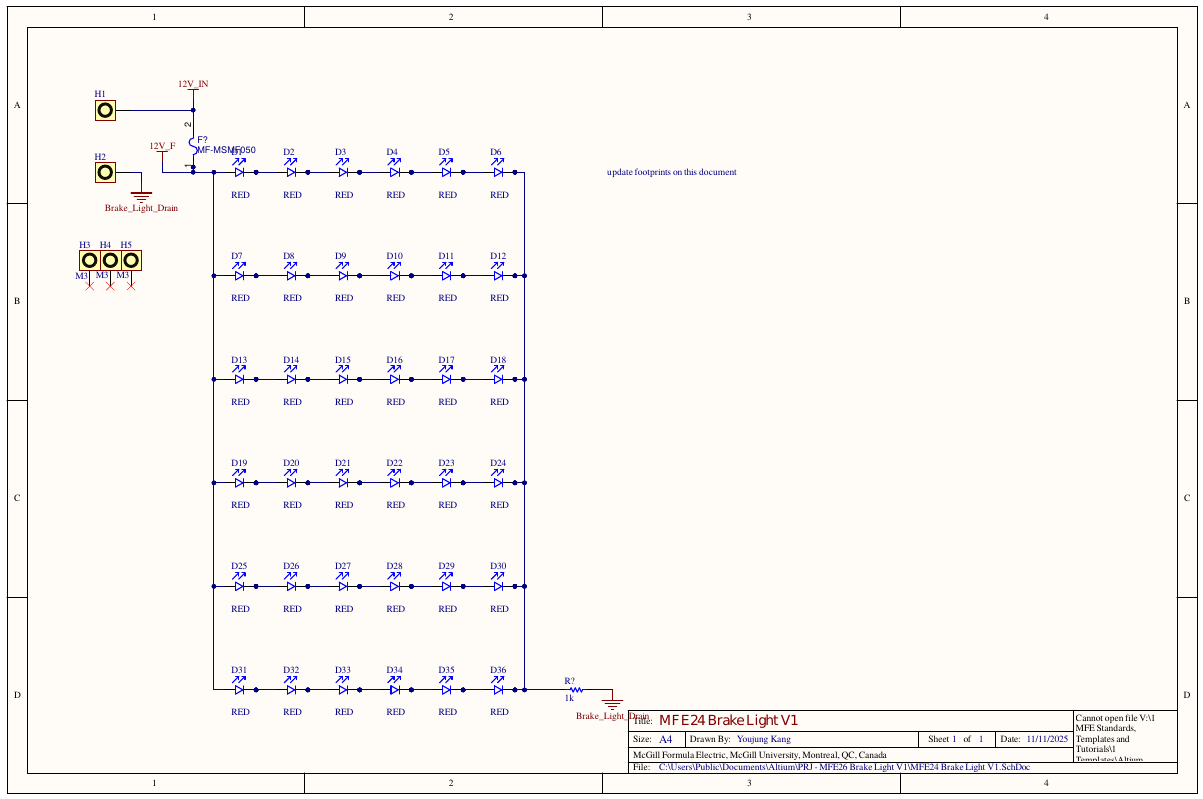The height and width of the screenshot is (799, 1203).
Task: Select the 'D17' designator label
Action: coord(446,359)
